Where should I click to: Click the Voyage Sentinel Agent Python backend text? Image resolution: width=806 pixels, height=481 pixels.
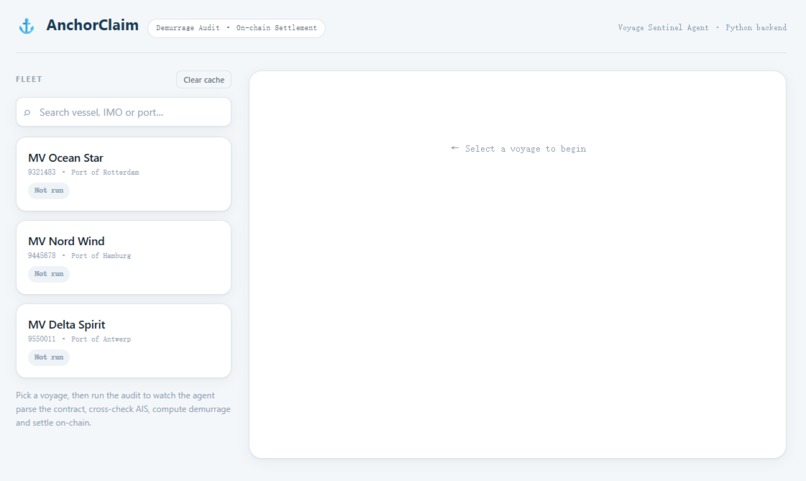(x=702, y=28)
